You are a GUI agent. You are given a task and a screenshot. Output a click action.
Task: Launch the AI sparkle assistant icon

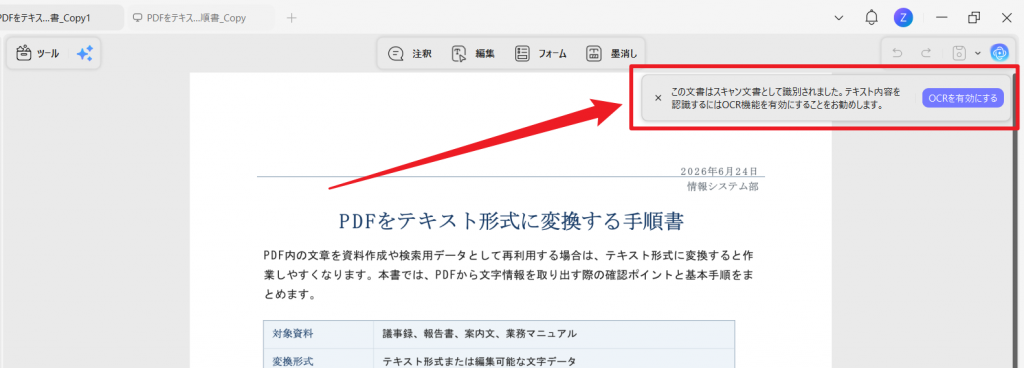(x=85, y=54)
